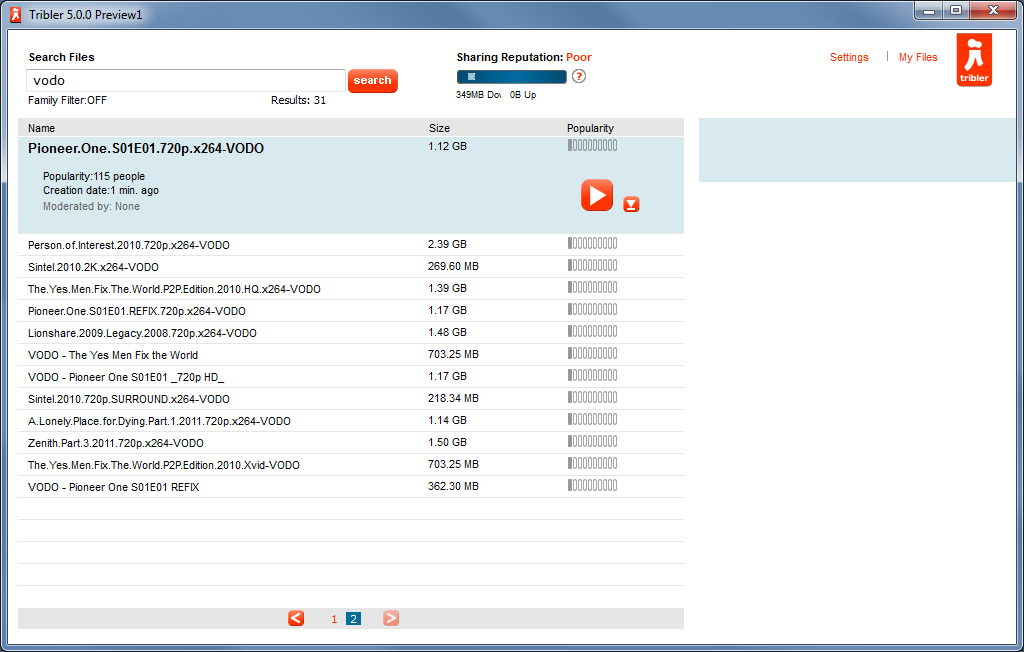Click the Tribler title bar icon
Image resolution: width=1026 pixels, height=652 pixels.
point(16,14)
